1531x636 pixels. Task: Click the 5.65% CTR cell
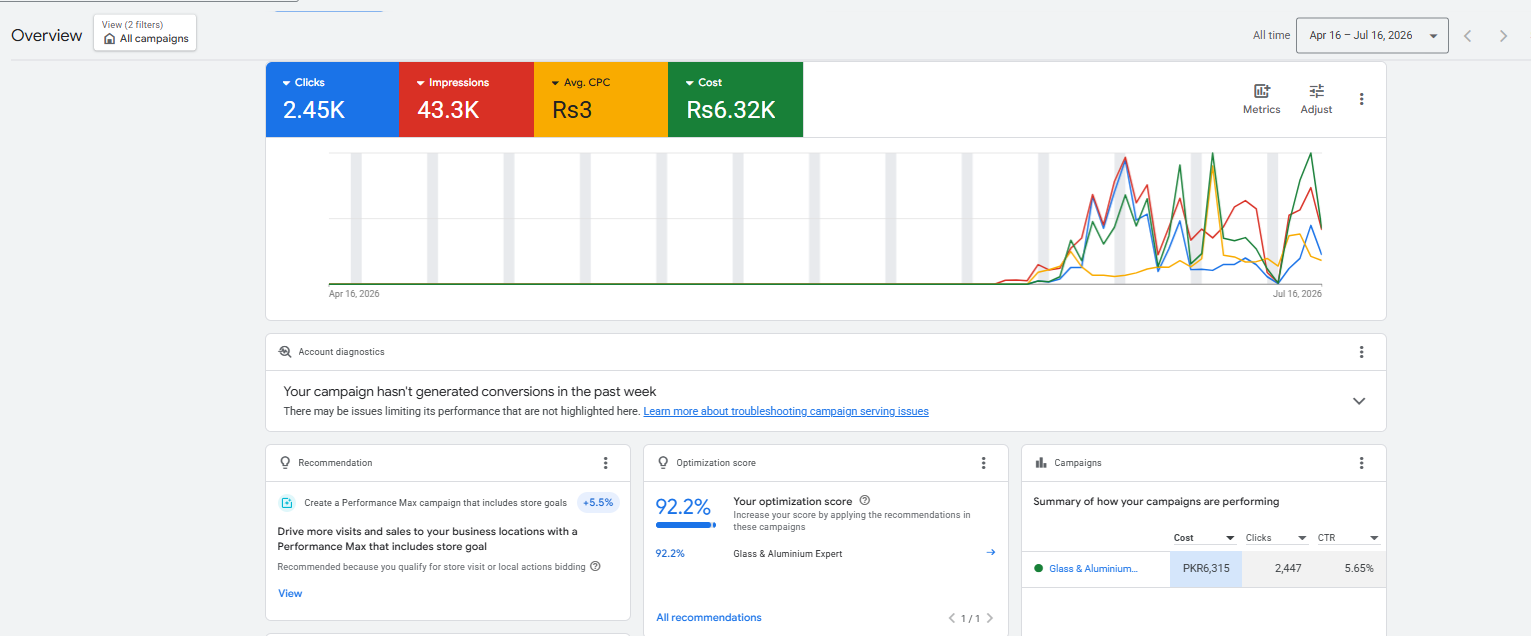[x=1350, y=568]
